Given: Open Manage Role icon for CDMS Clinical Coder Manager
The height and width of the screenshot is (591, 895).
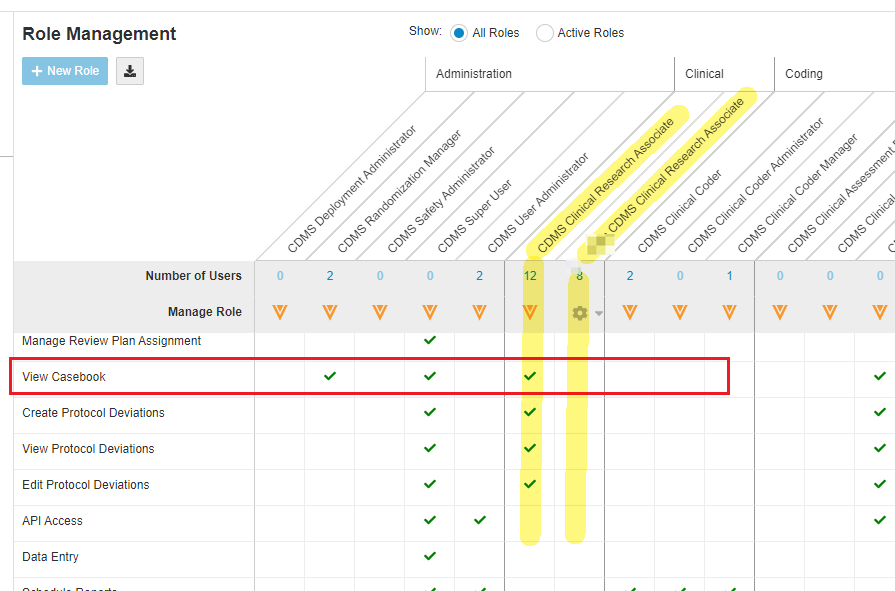Looking at the screenshot, I should click(x=730, y=312).
